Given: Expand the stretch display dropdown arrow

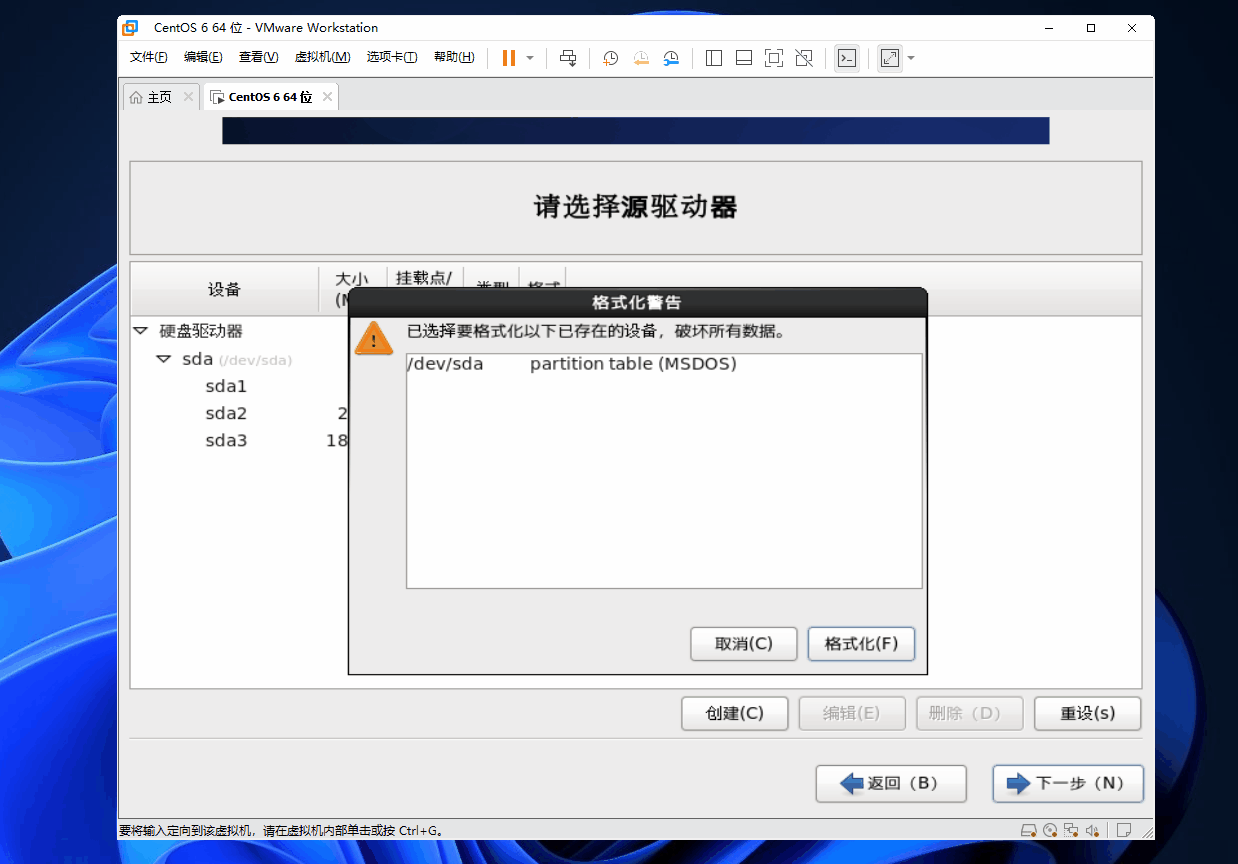Looking at the screenshot, I should pos(910,58).
